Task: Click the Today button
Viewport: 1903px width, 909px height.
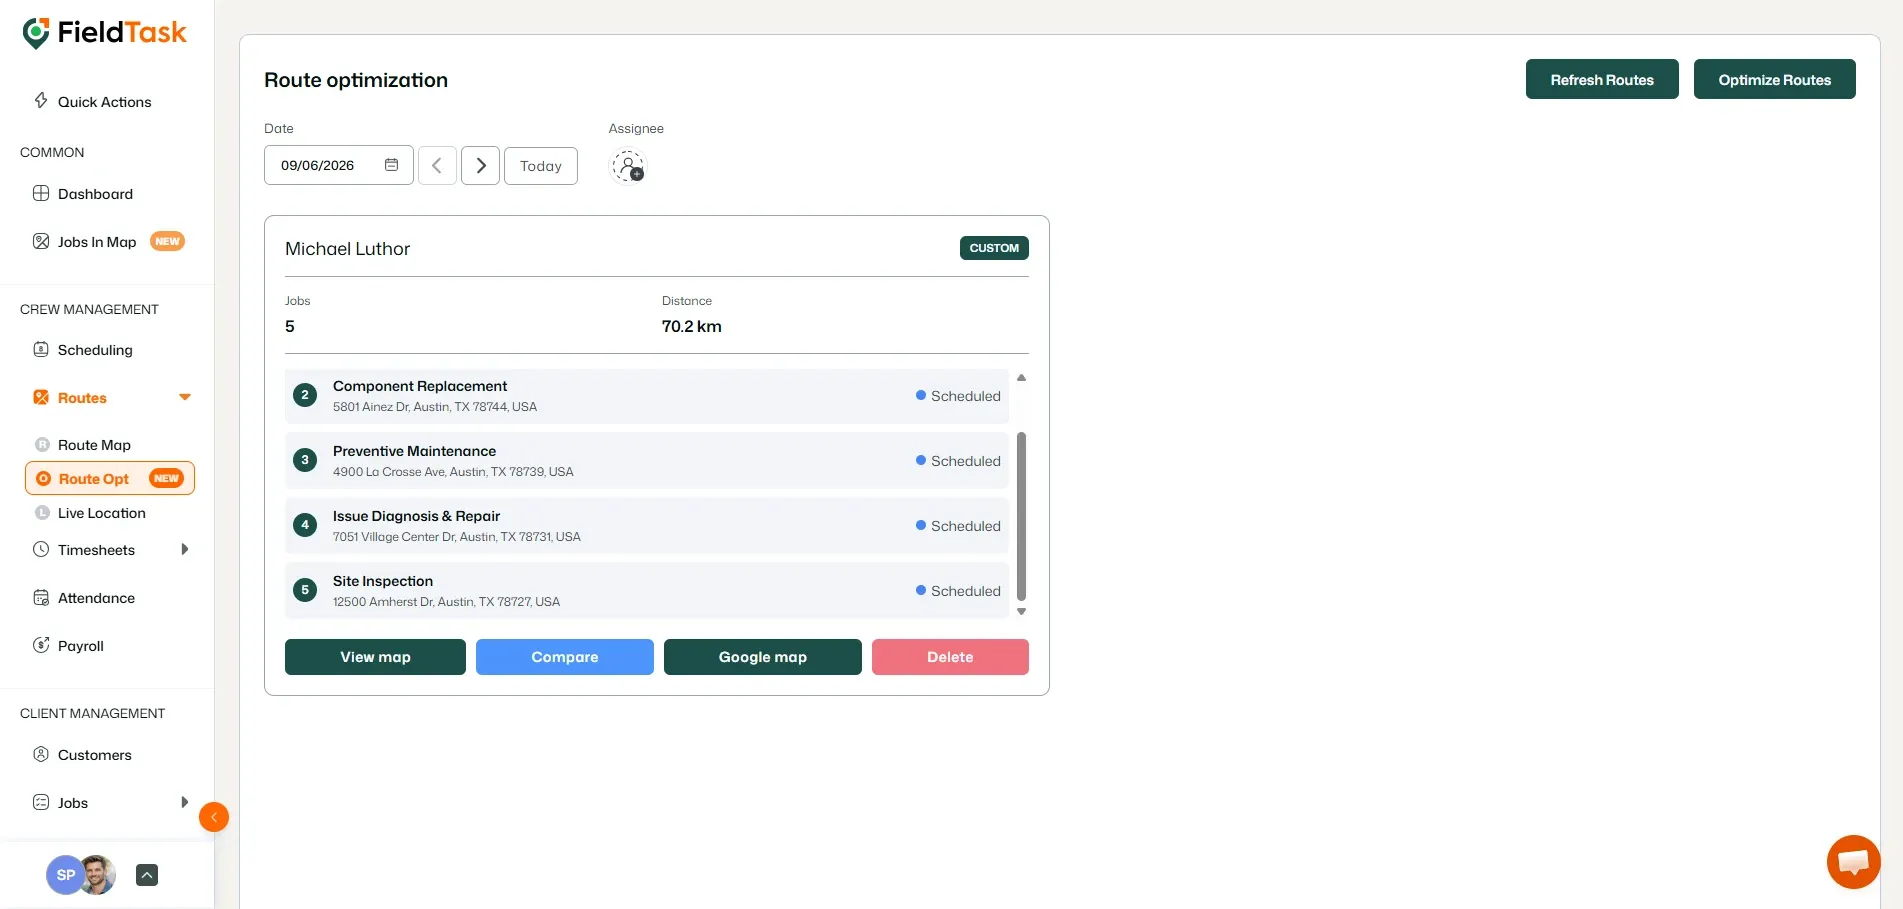Action: pyautogui.click(x=541, y=165)
